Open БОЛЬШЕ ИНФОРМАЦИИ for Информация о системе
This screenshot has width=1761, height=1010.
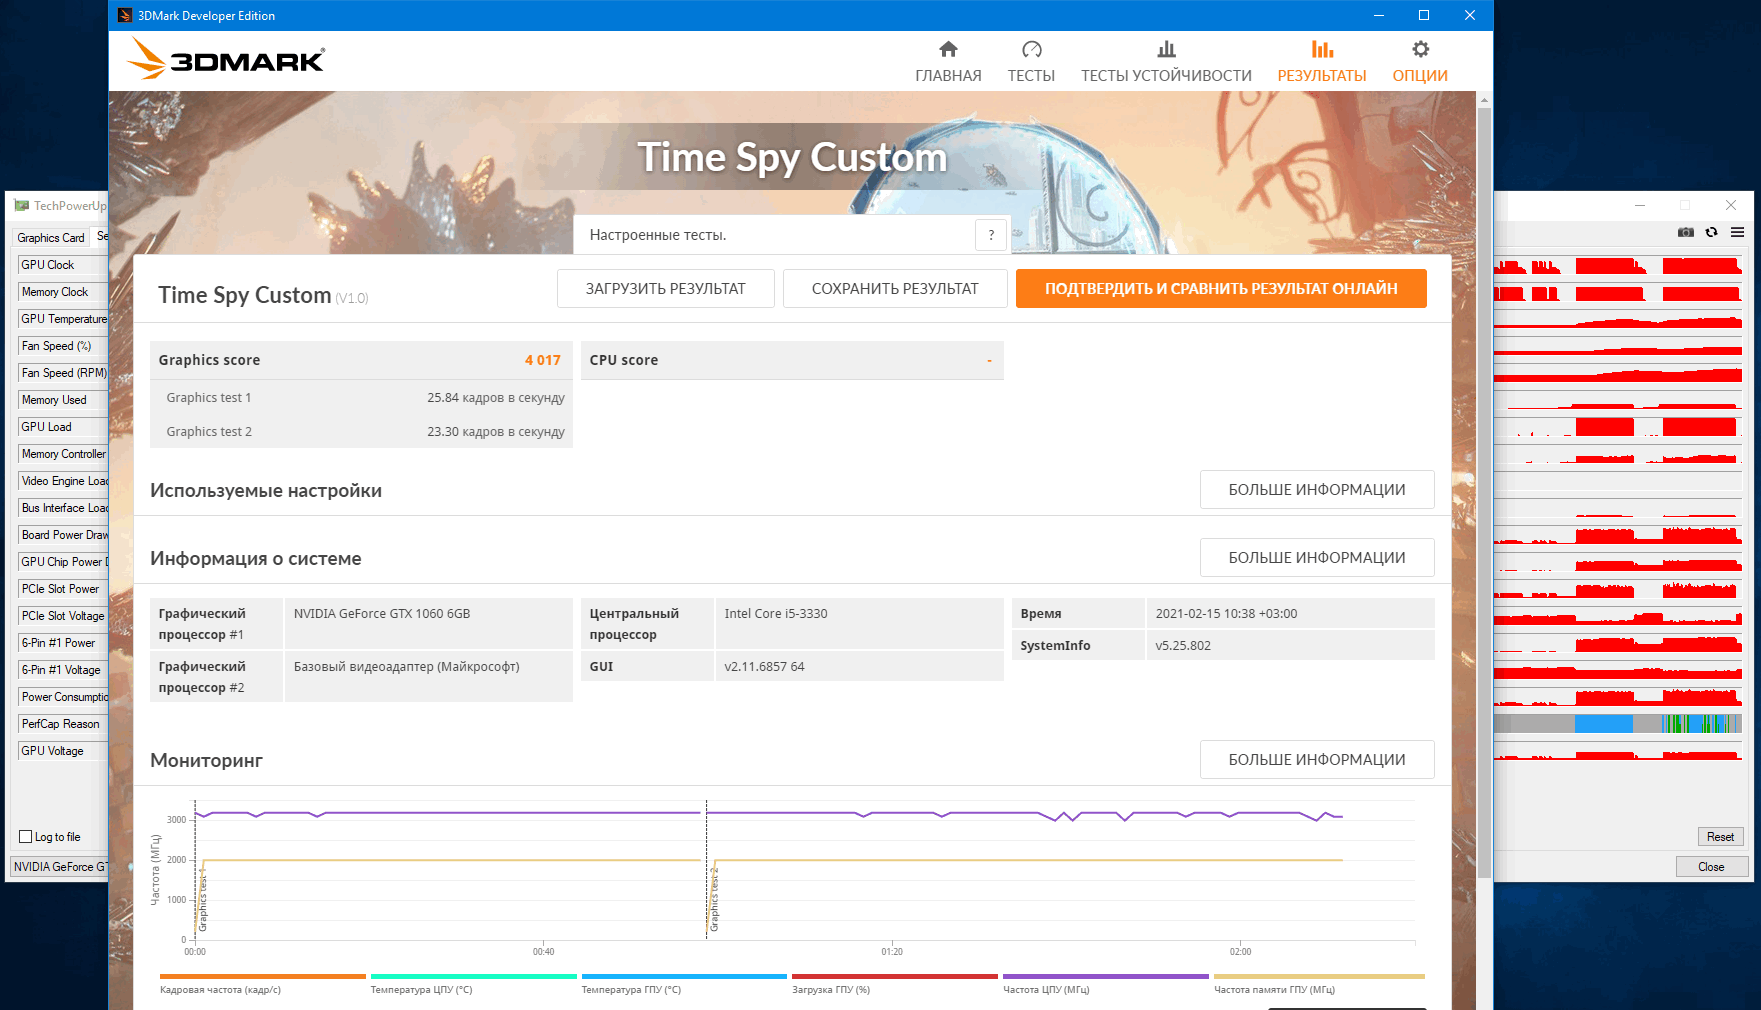1317,557
